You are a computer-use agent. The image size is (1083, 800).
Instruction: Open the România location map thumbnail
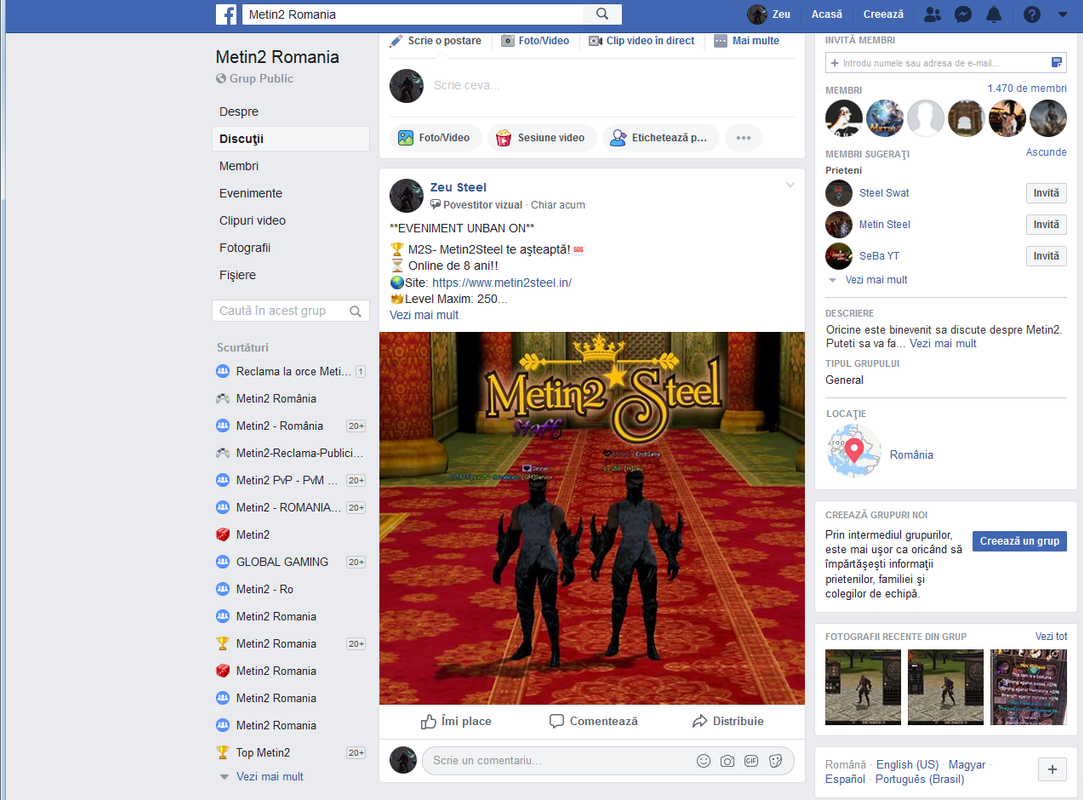(x=854, y=452)
